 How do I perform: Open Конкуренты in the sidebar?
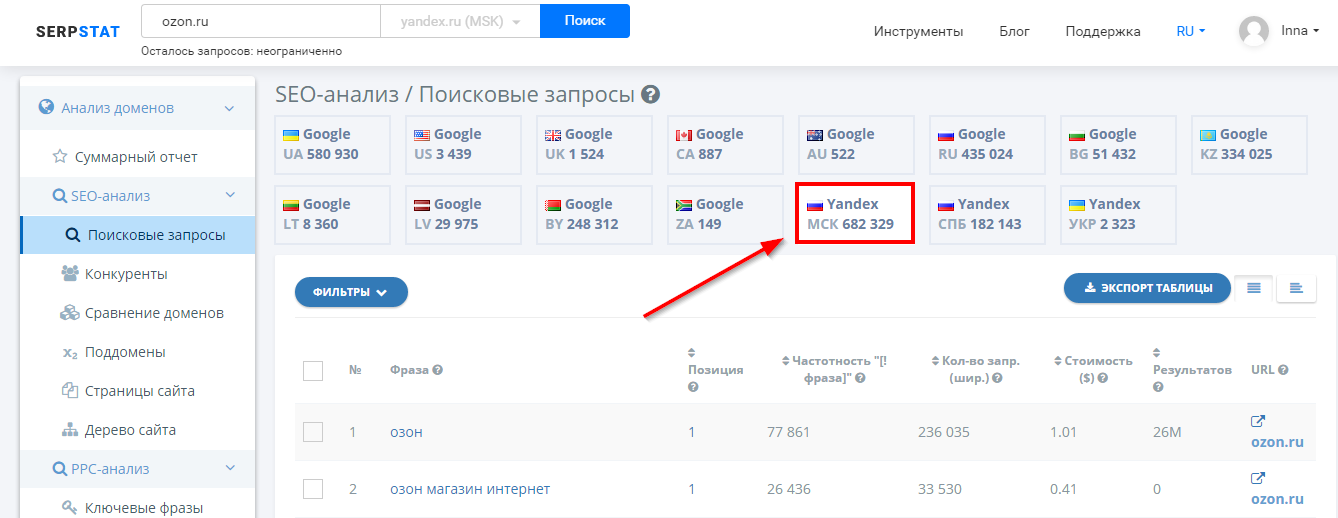click(x=126, y=274)
